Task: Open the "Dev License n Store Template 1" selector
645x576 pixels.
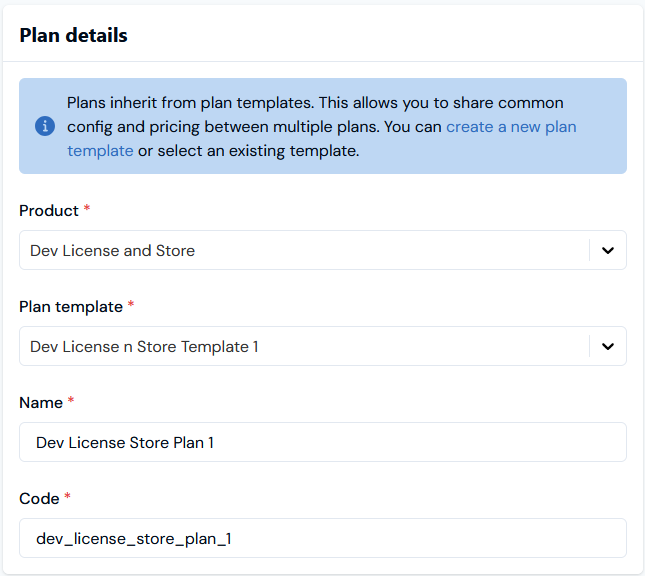Action: (x=323, y=346)
